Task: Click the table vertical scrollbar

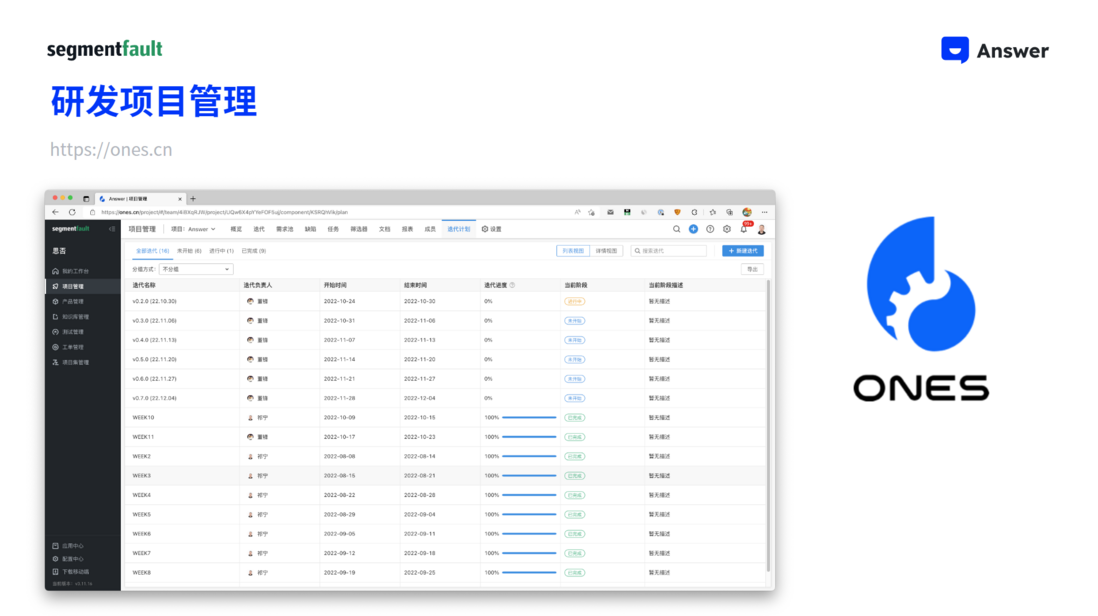Action: pos(768,426)
